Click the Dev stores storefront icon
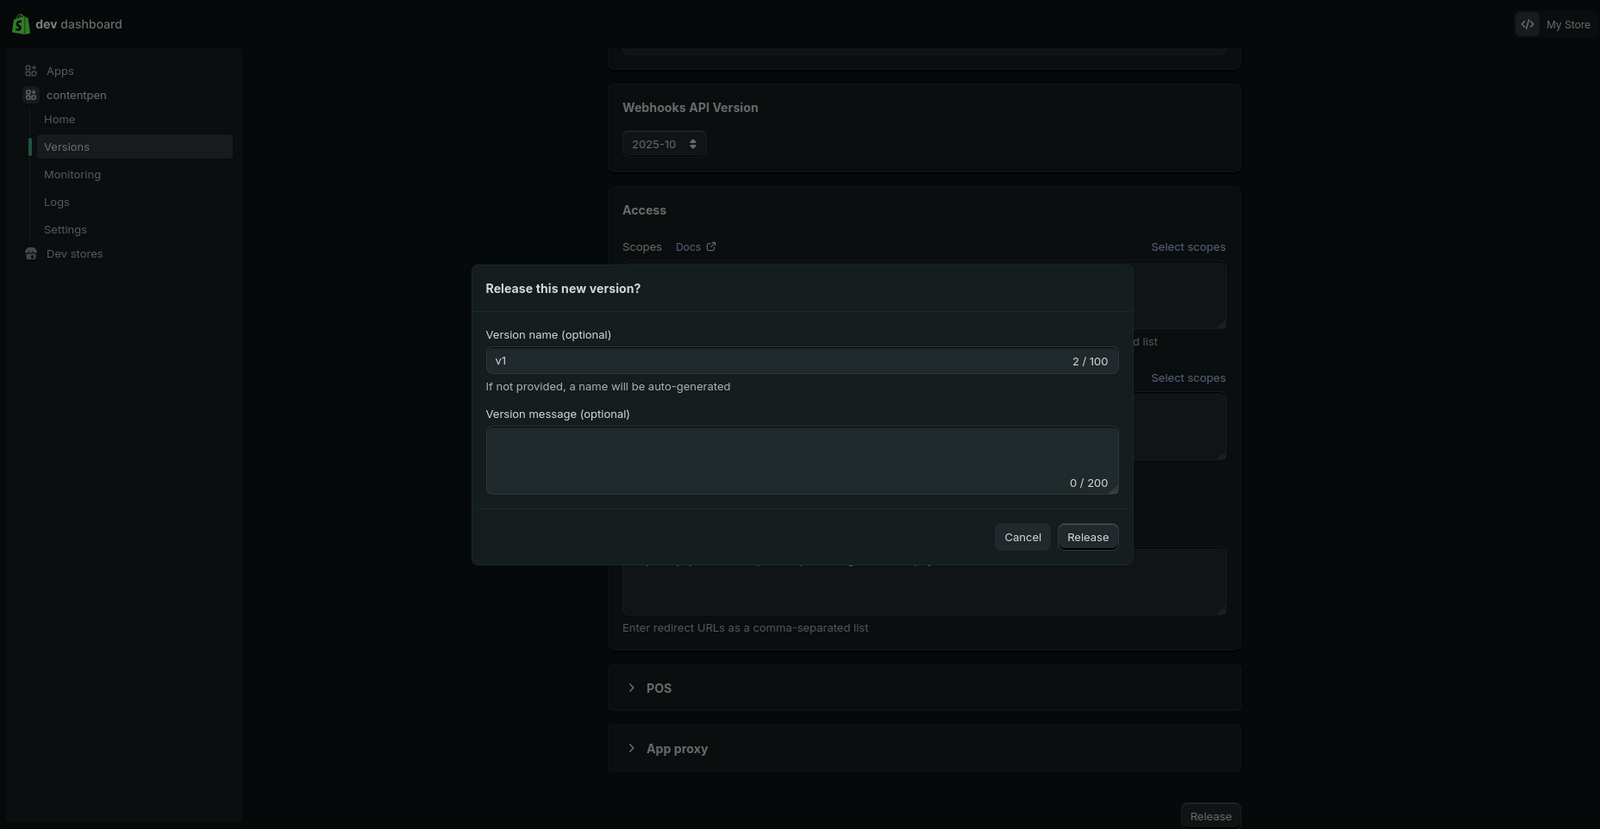 click(31, 254)
